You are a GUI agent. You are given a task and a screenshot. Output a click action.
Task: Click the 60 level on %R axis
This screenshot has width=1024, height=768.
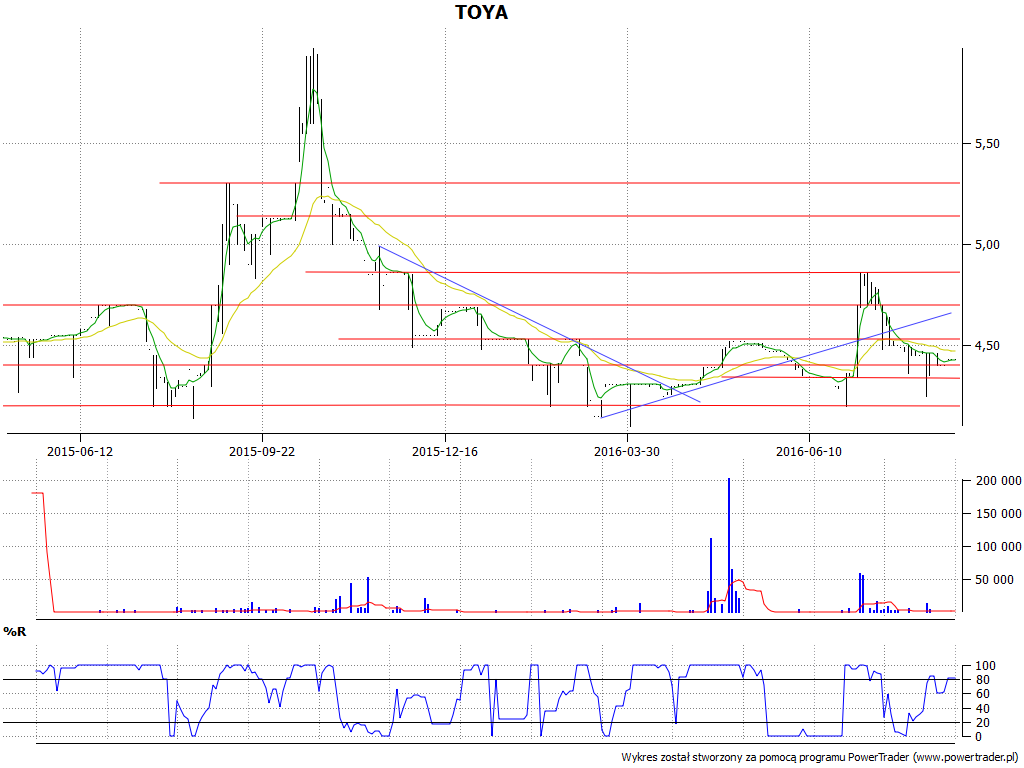[982, 694]
